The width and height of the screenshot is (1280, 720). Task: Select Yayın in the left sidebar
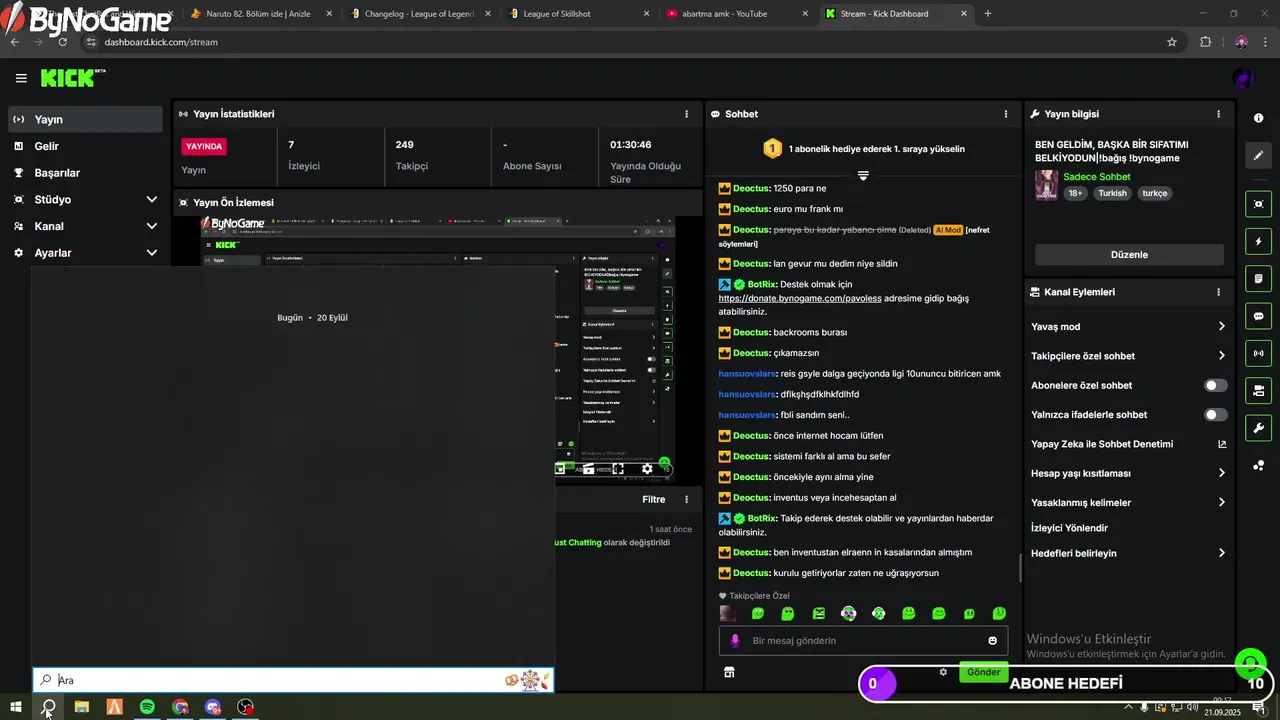coord(85,119)
